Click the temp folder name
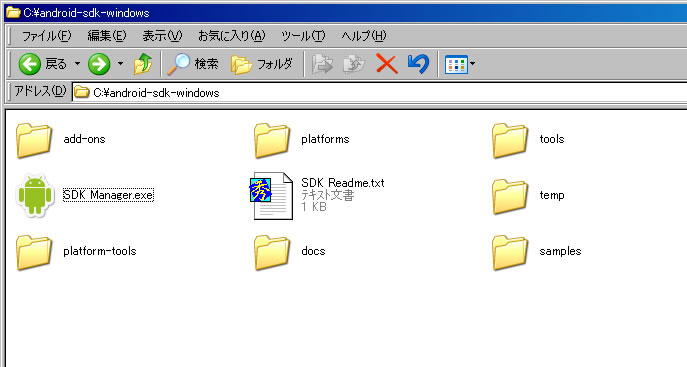Image resolution: width=687 pixels, height=367 pixels. coord(552,195)
